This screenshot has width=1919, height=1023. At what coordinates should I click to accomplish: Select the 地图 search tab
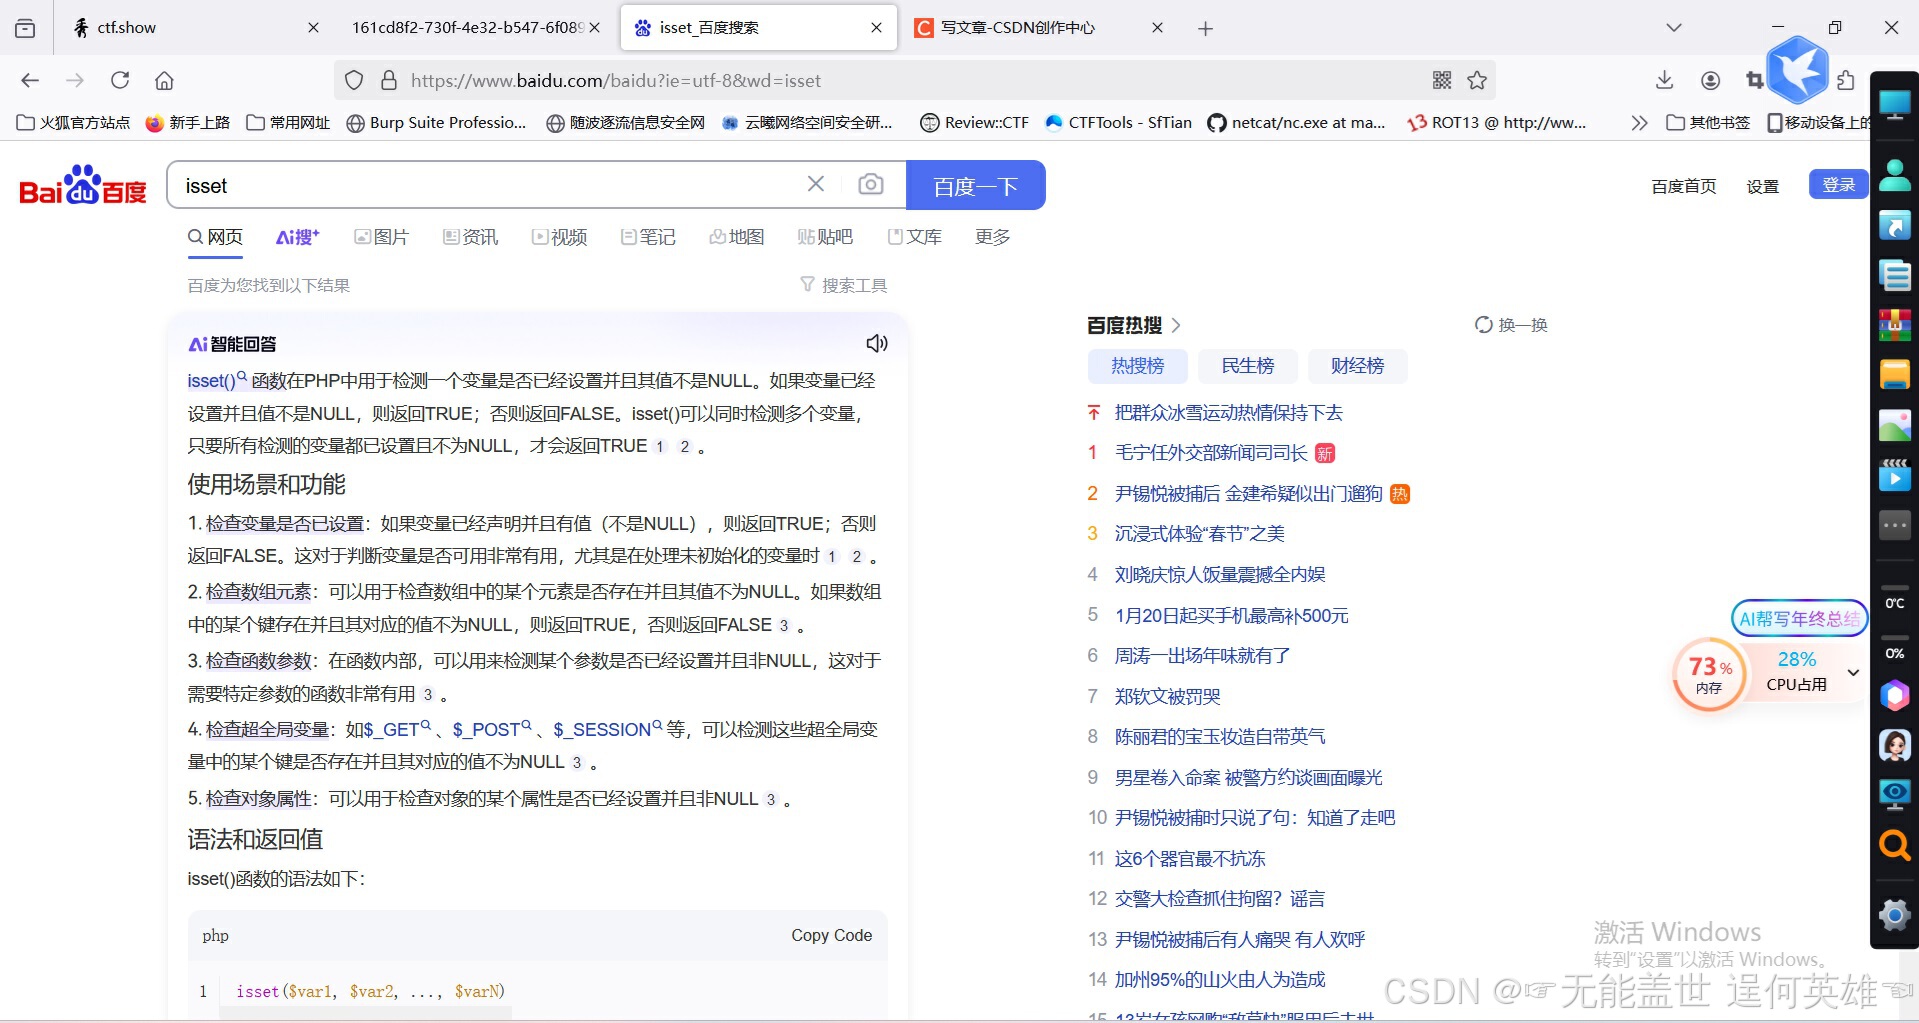point(737,237)
